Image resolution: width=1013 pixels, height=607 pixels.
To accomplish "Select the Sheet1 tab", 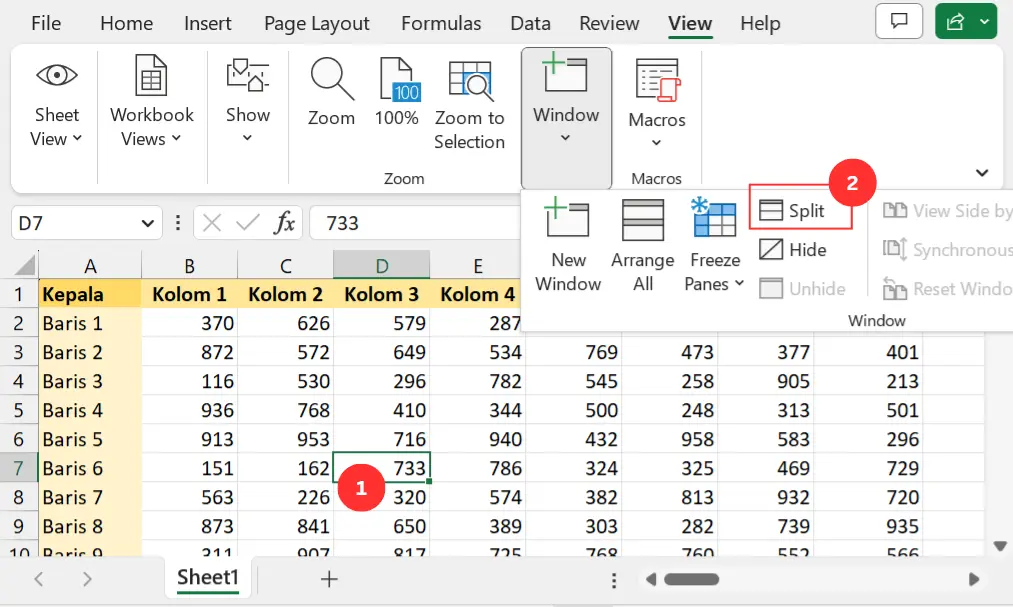I will click(x=208, y=578).
